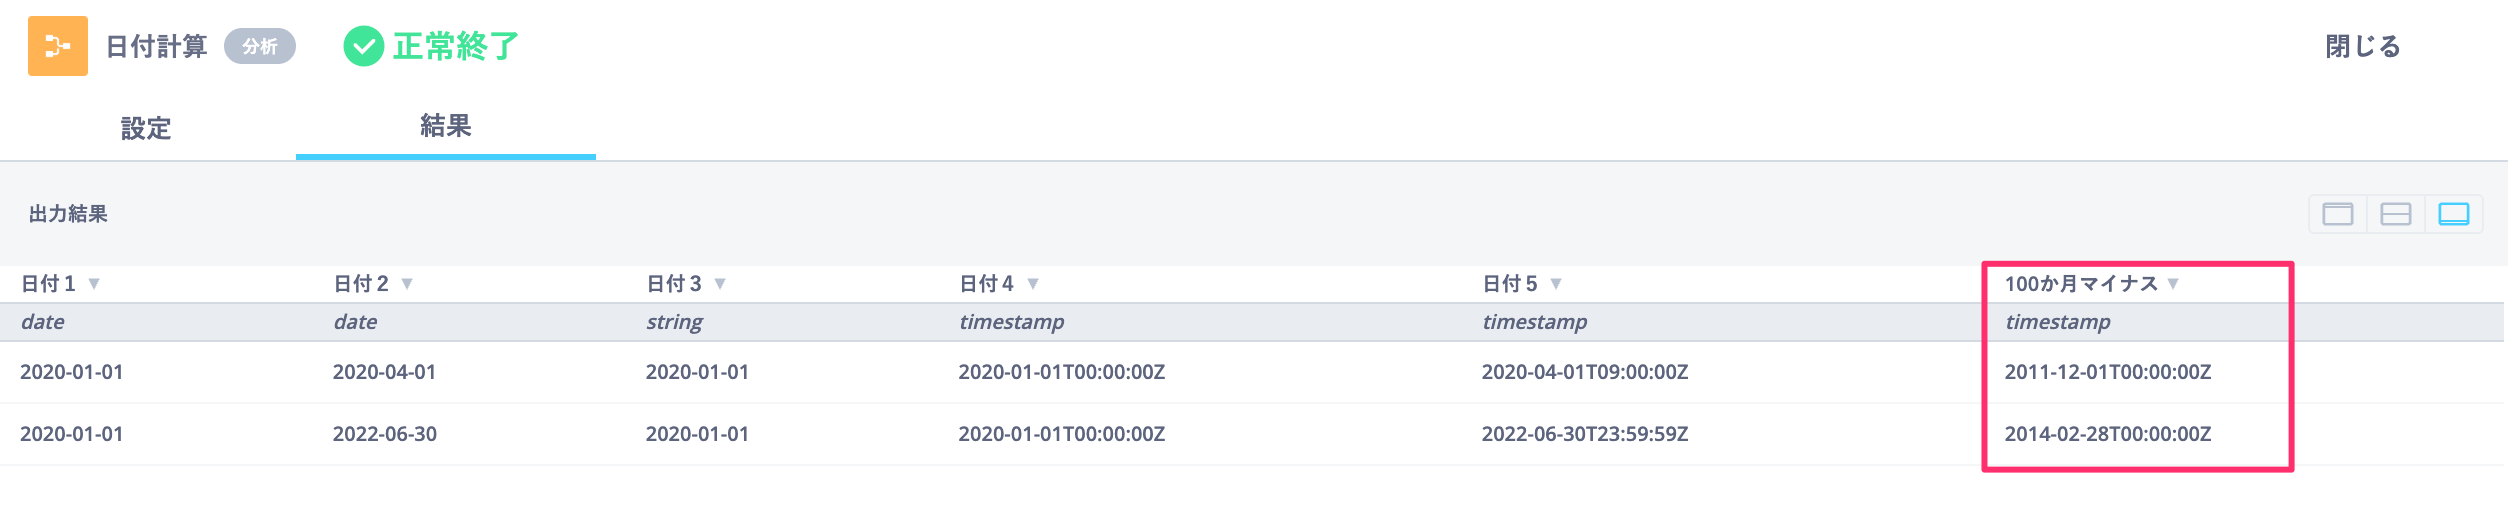Viewport: 2508px width, 524px height.
Task: Switch to the 設定 tab
Action: (x=146, y=128)
